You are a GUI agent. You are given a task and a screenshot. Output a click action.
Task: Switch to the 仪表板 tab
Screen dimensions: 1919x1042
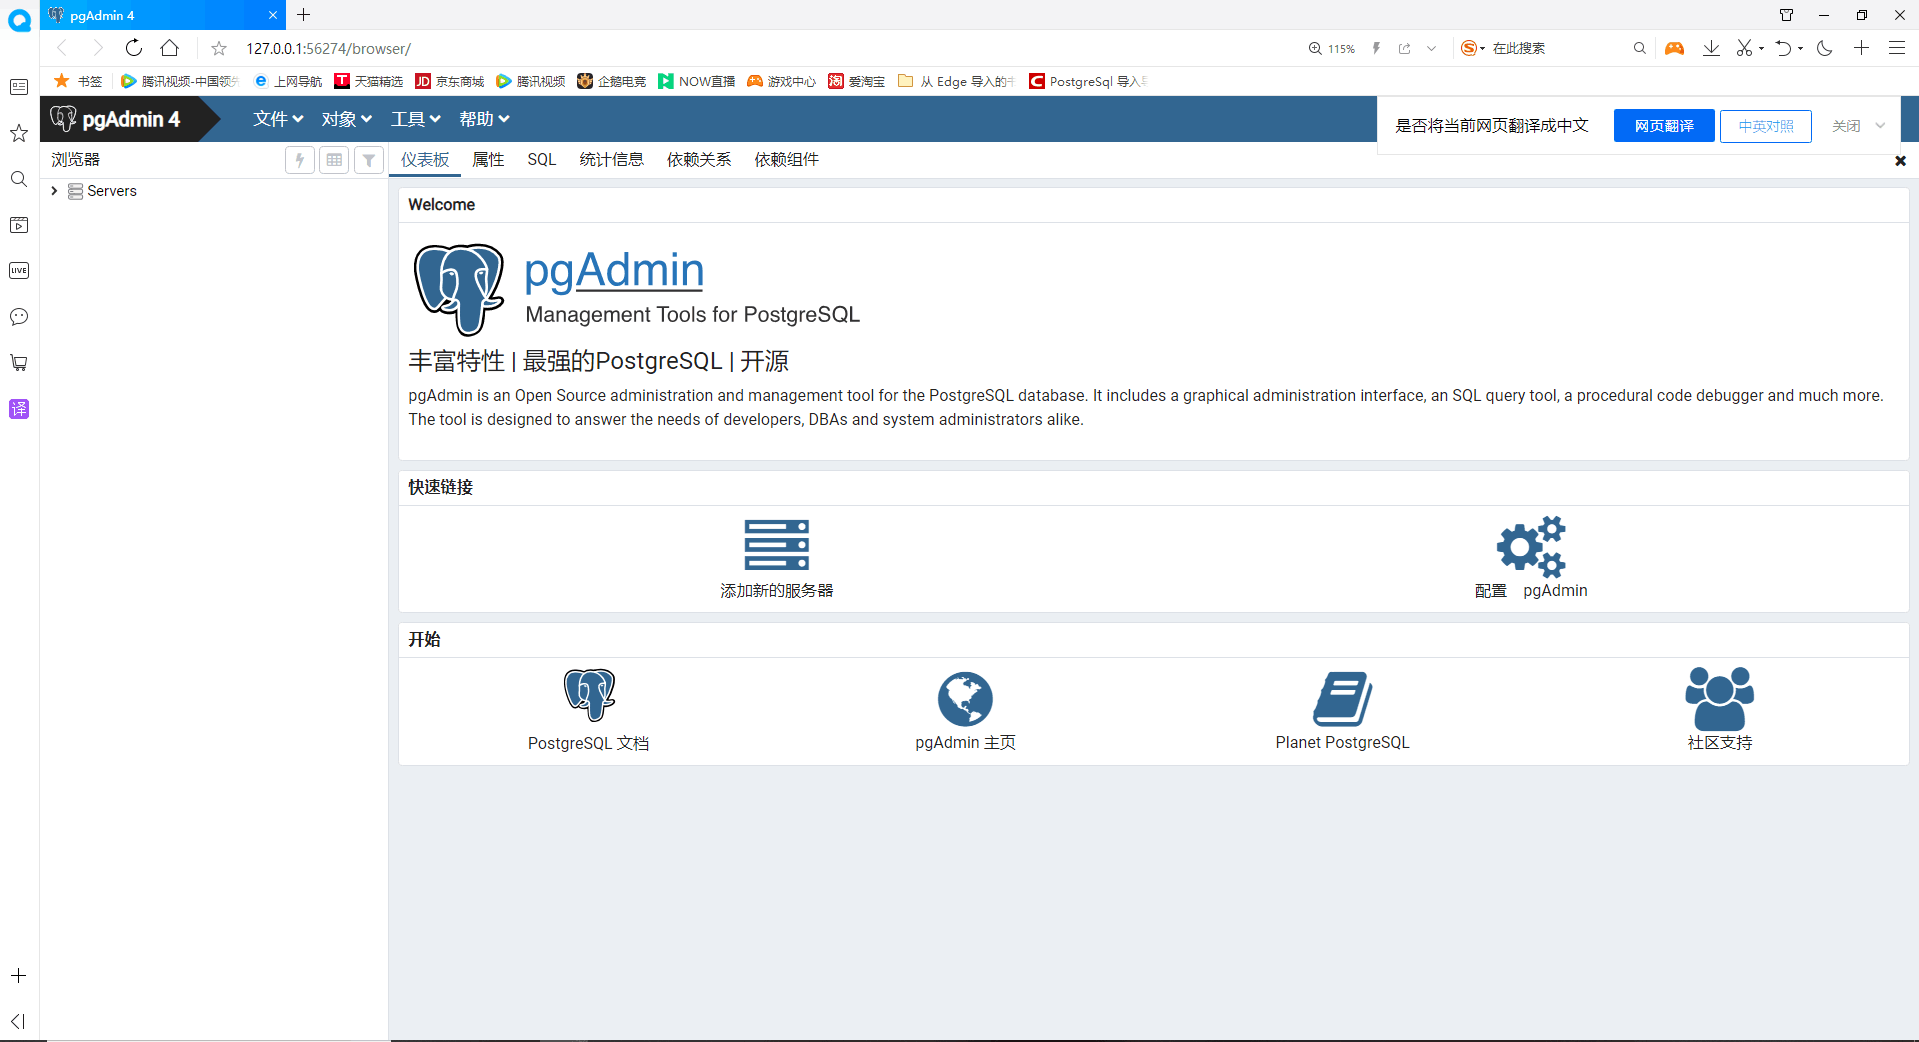point(425,160)
